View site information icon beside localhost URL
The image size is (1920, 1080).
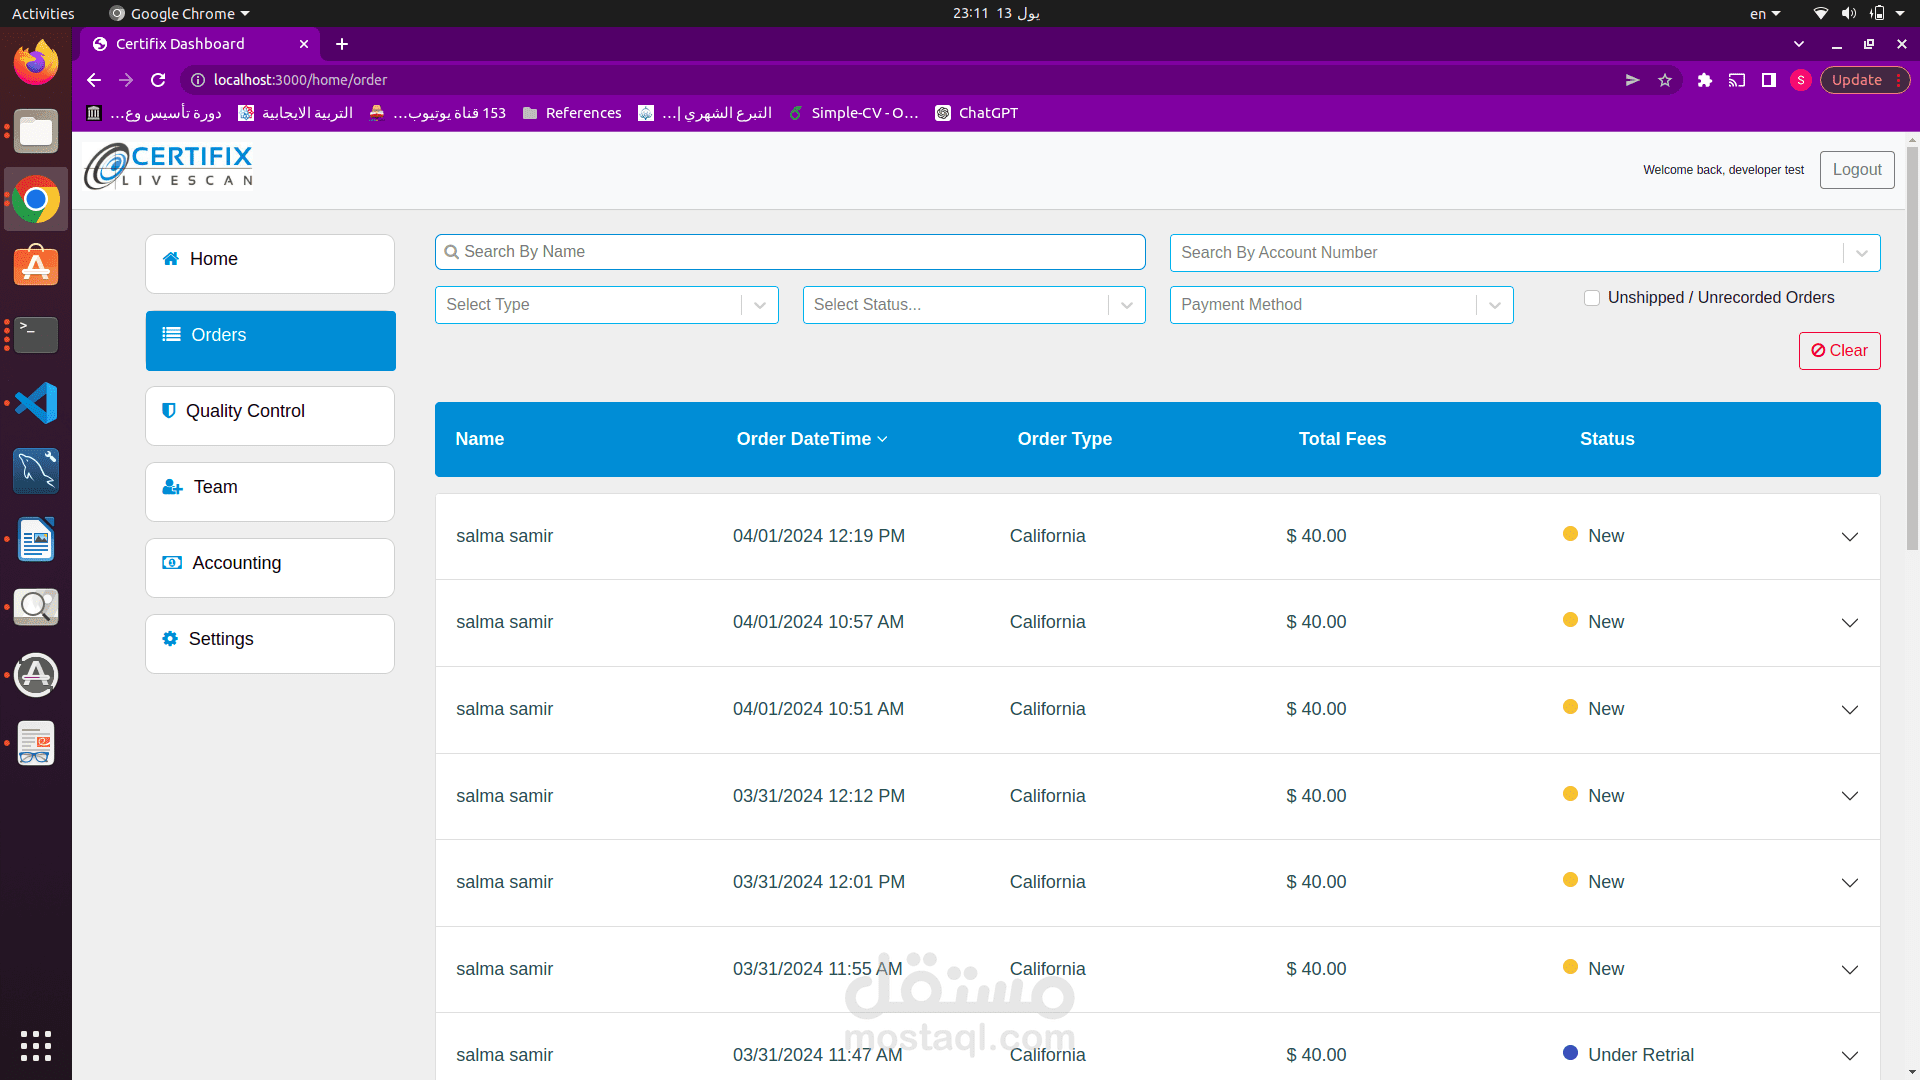point(198,80)
